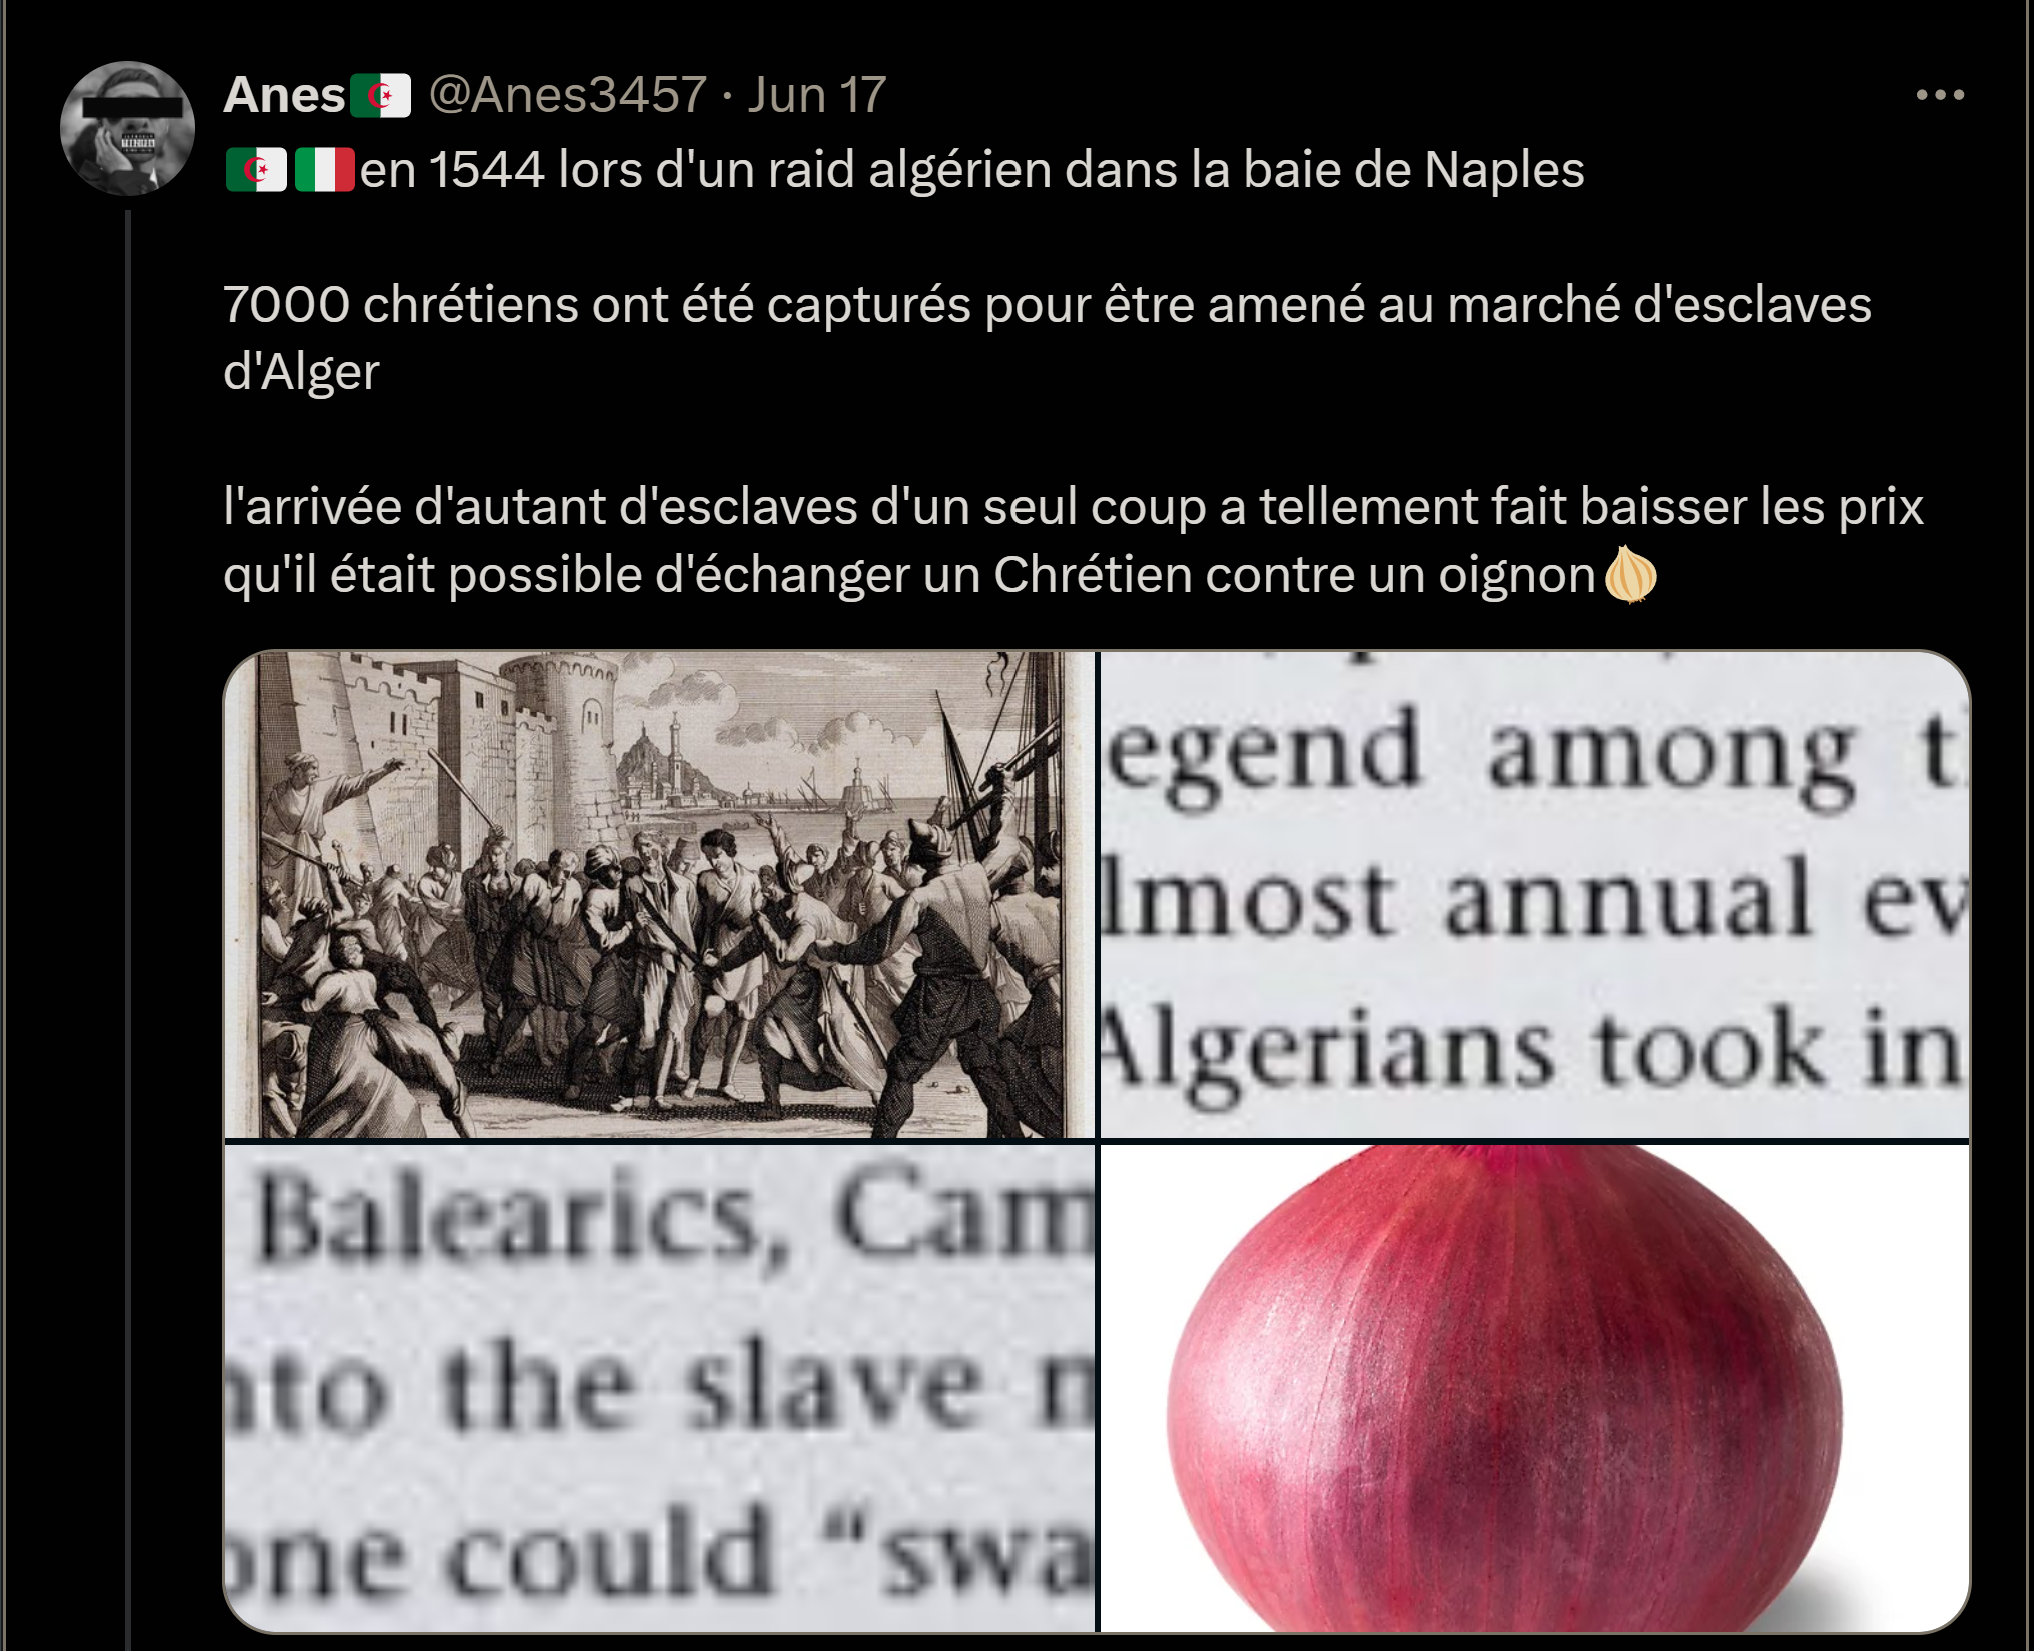Viewport: 2034px width, 1651px height.
Task: Click the text 'd'Alger' in the tweet
Action: [x=301, y=372]
